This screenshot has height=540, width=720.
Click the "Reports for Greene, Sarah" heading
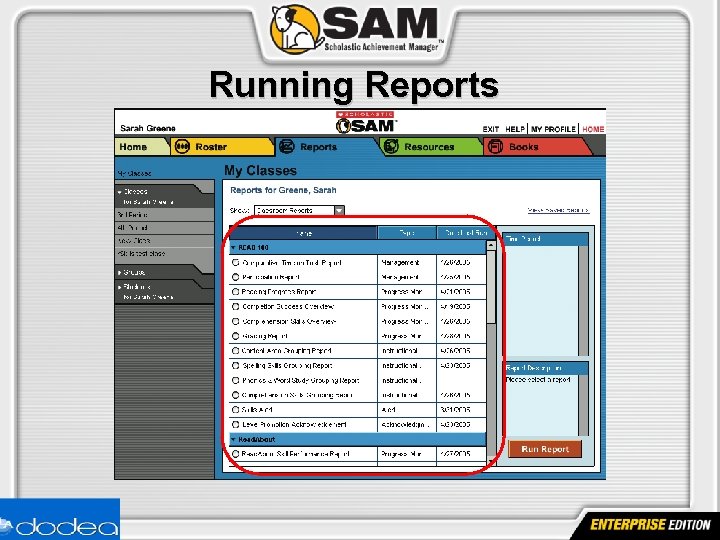click(x=283, y=190)
